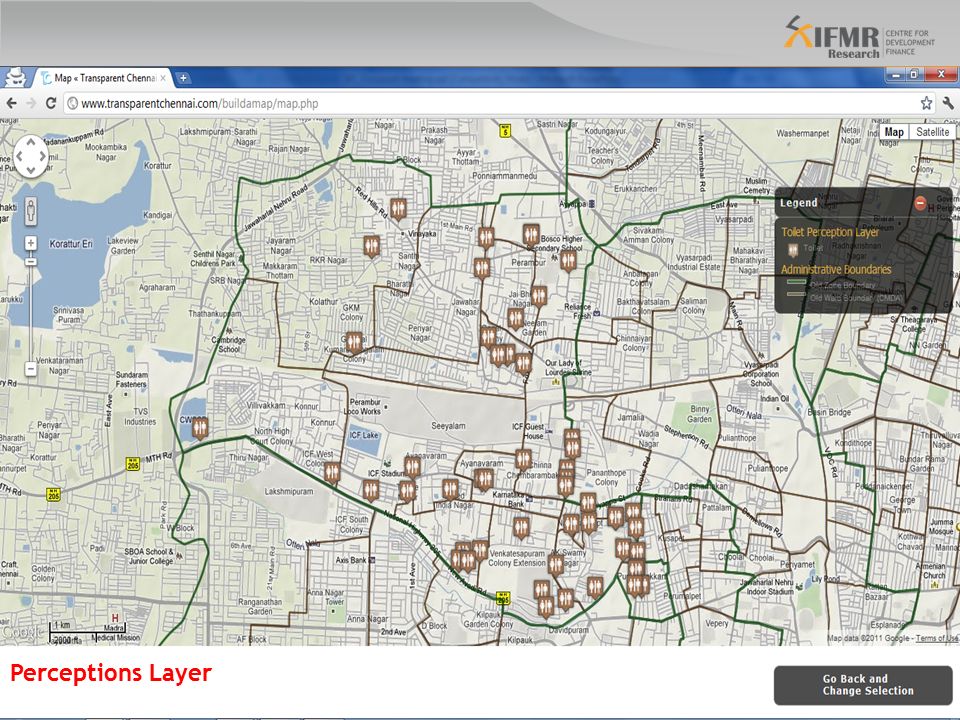Click the toilet marker at ICF West Colony
Screen dimensions: 960x720
(331, 473)
